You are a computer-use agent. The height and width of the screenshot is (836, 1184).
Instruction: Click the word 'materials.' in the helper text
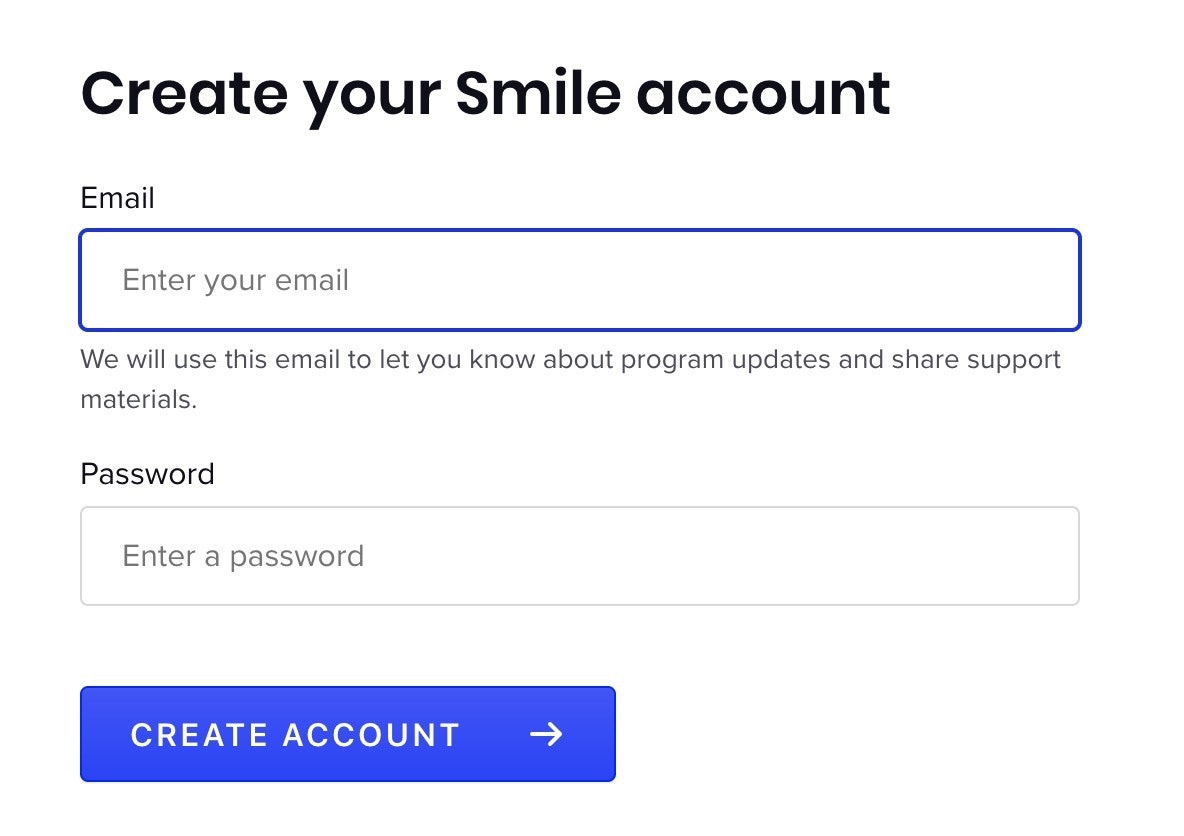(139, 399)
